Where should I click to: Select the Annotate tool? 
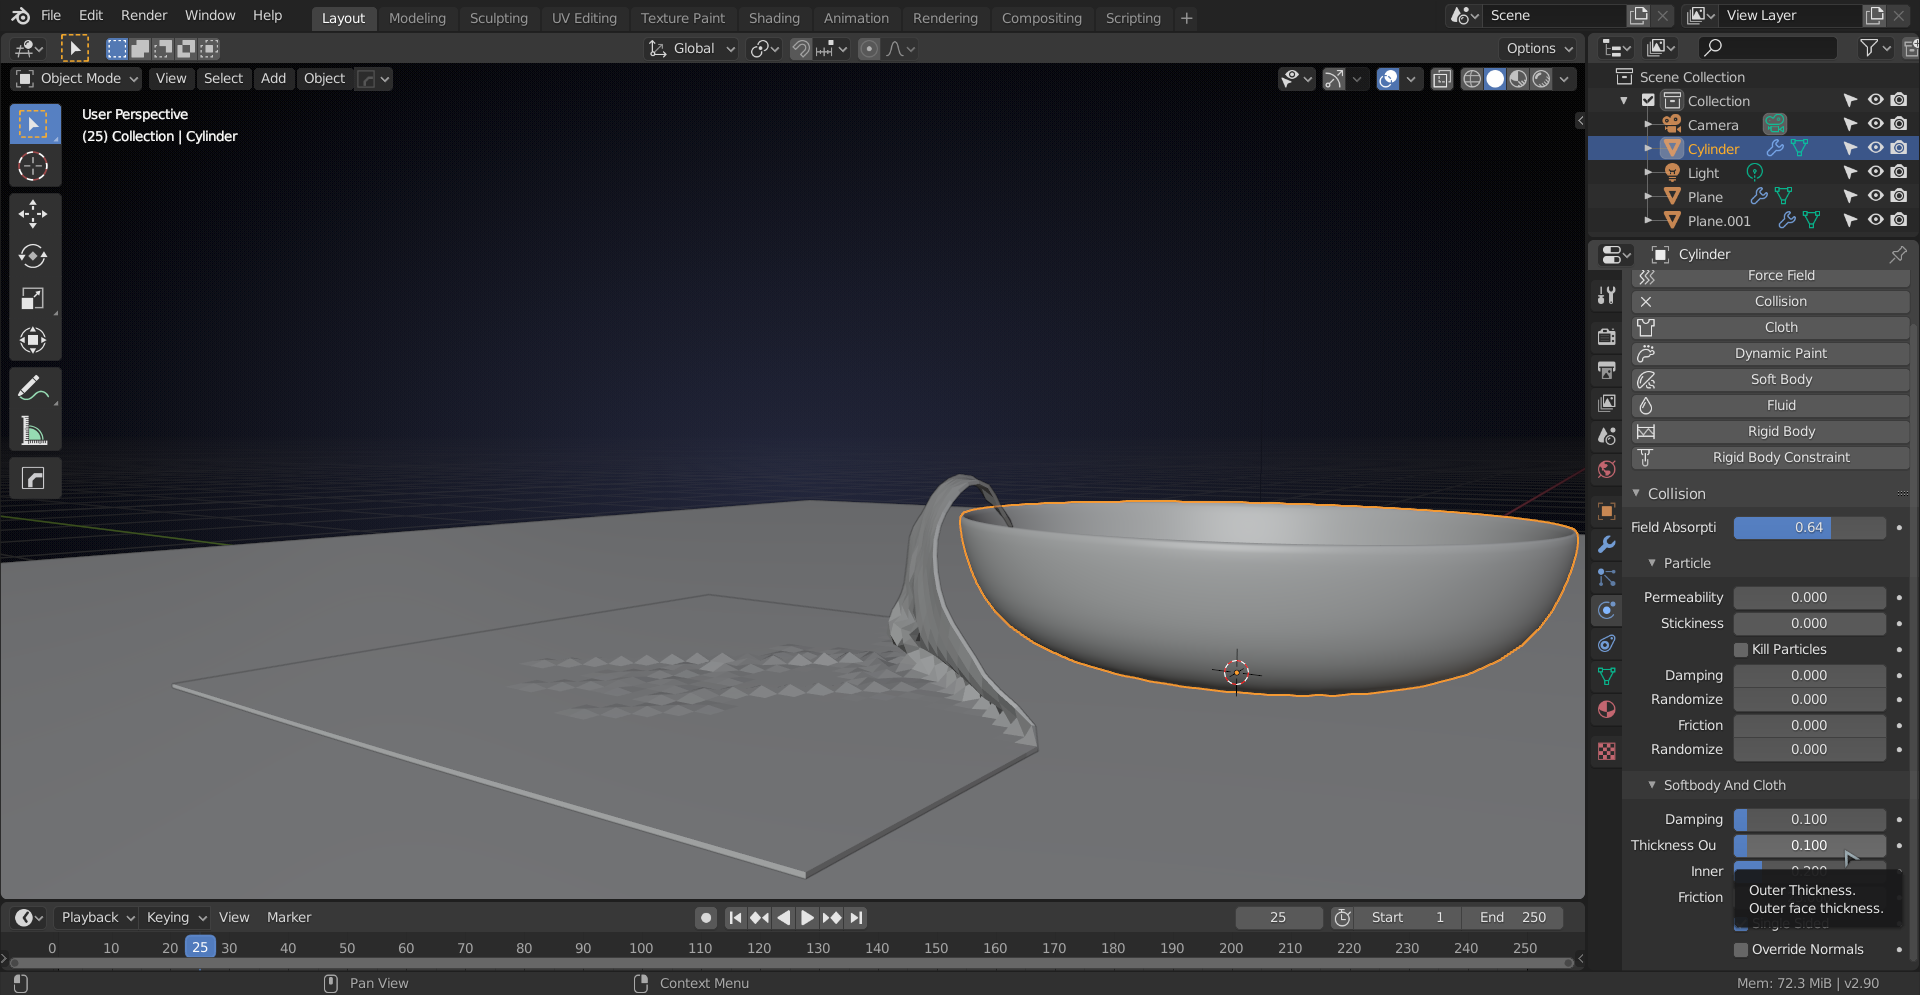tap(34, 388)
